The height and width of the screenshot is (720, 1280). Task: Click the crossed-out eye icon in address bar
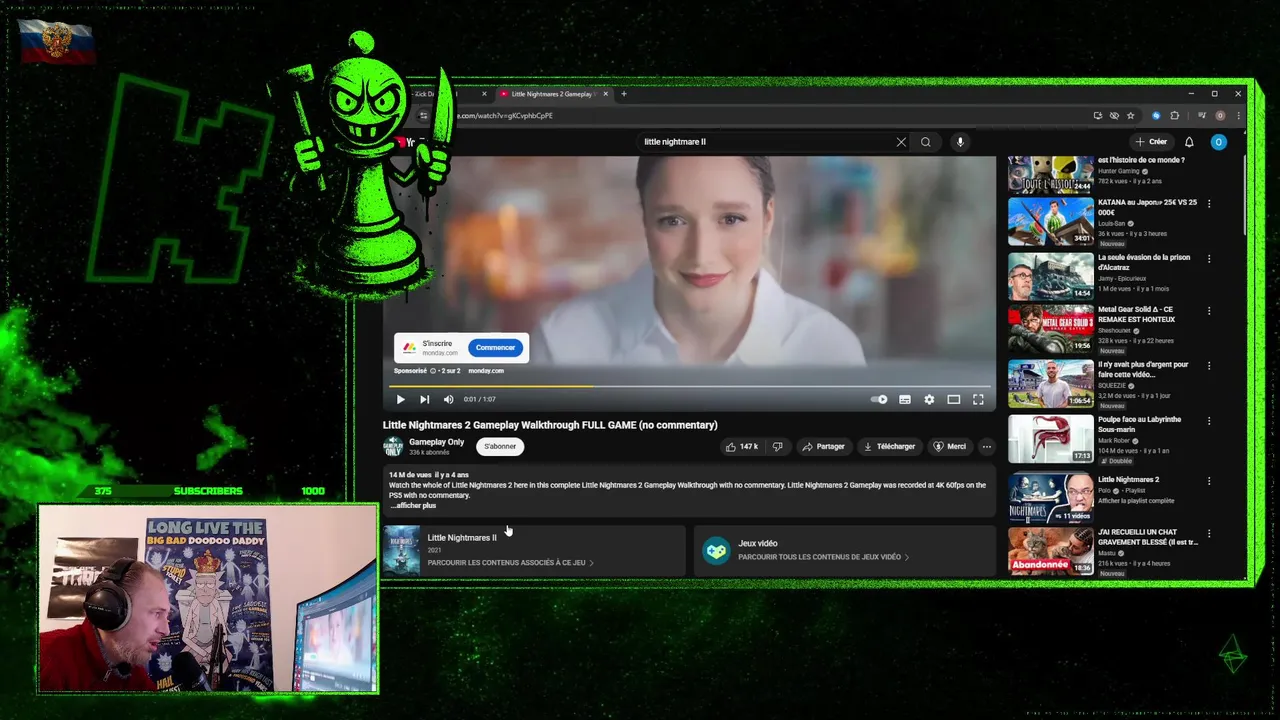(1114, 116)
